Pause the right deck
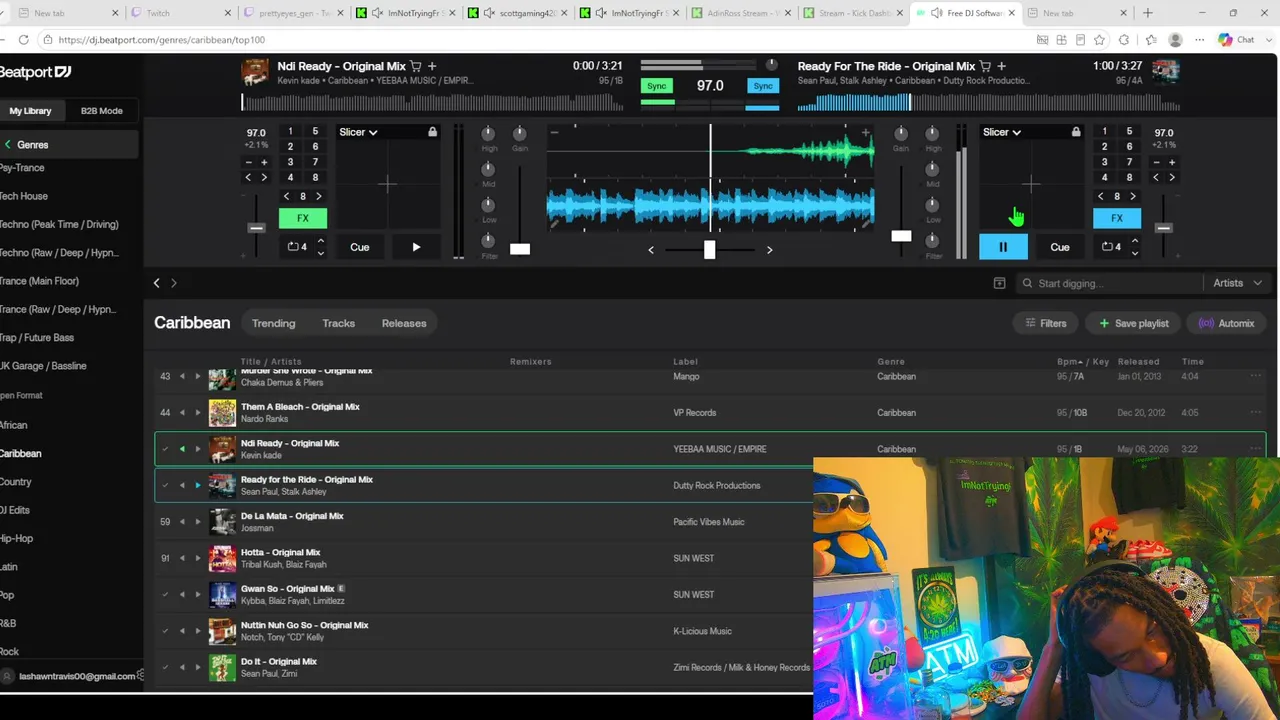The width and height of the screenshot is (1280, 720). pyautogui.click(x=1003, y=247)
